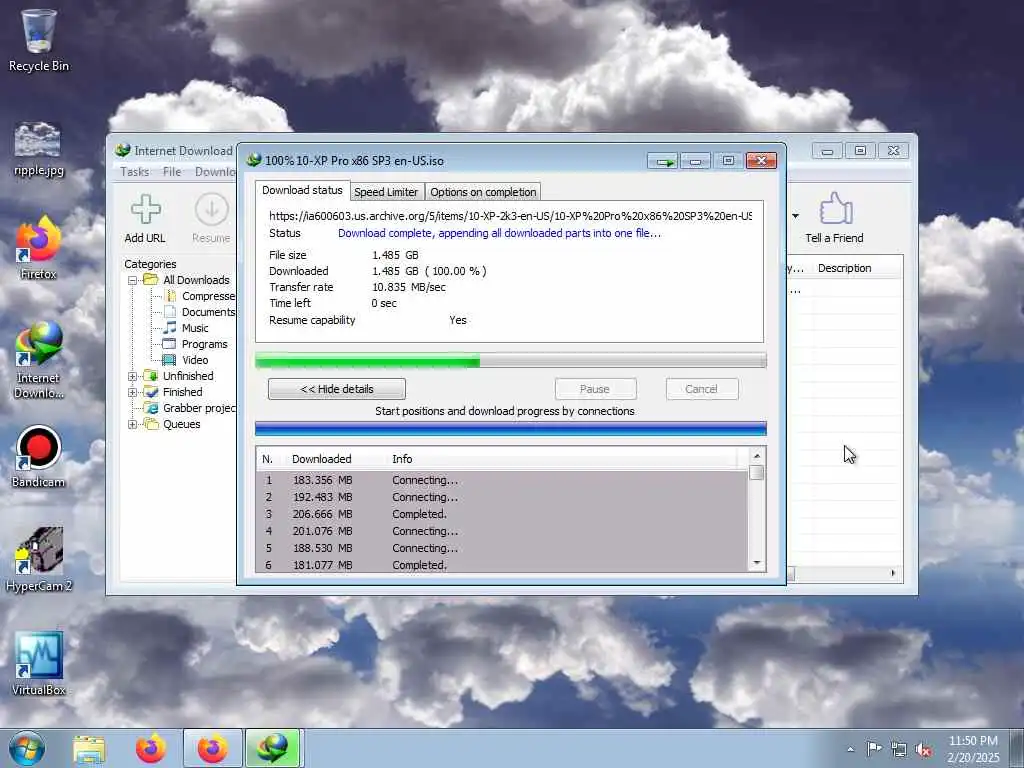Expand the Queues category

point(133,424)
